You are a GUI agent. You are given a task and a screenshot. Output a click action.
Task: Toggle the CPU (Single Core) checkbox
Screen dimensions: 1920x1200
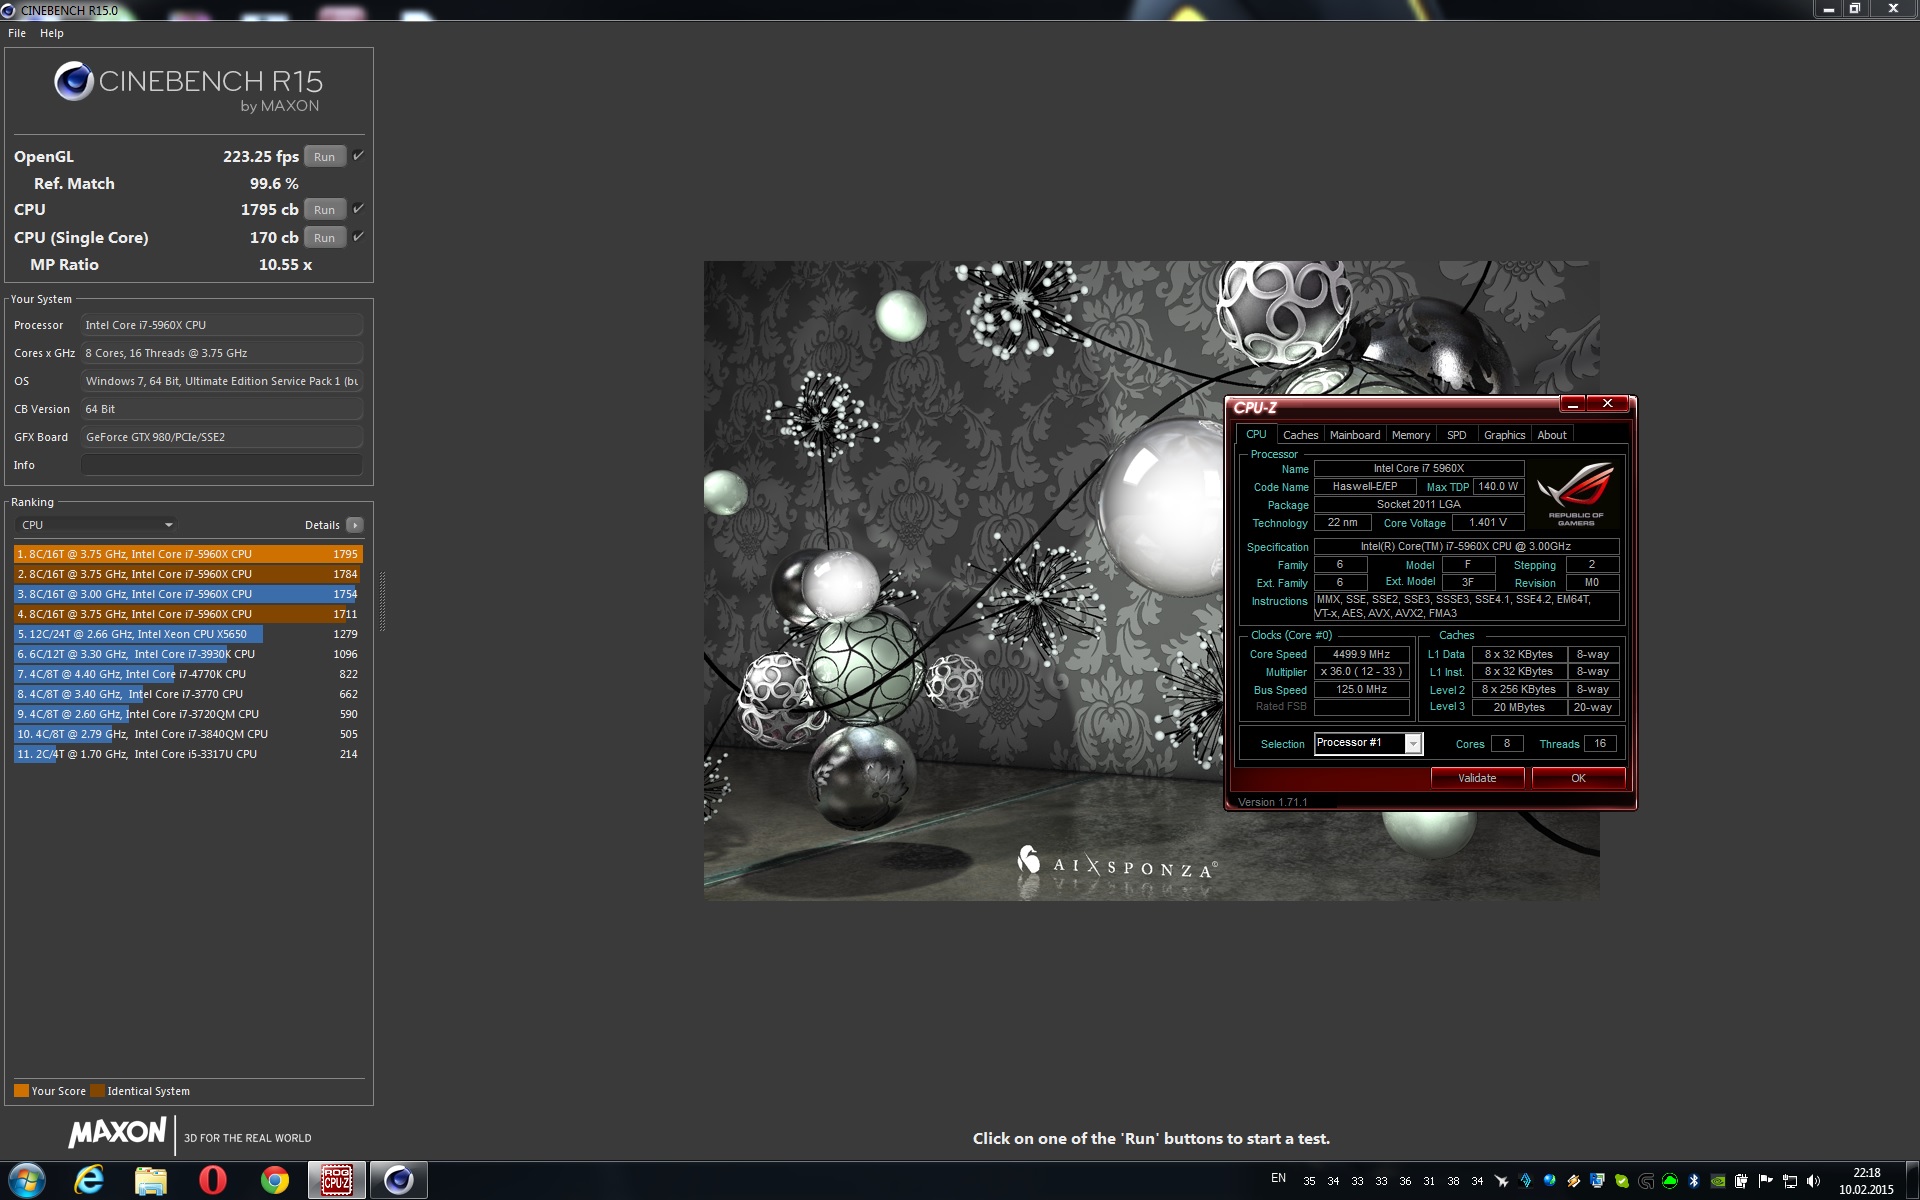(x=358, y=237)
